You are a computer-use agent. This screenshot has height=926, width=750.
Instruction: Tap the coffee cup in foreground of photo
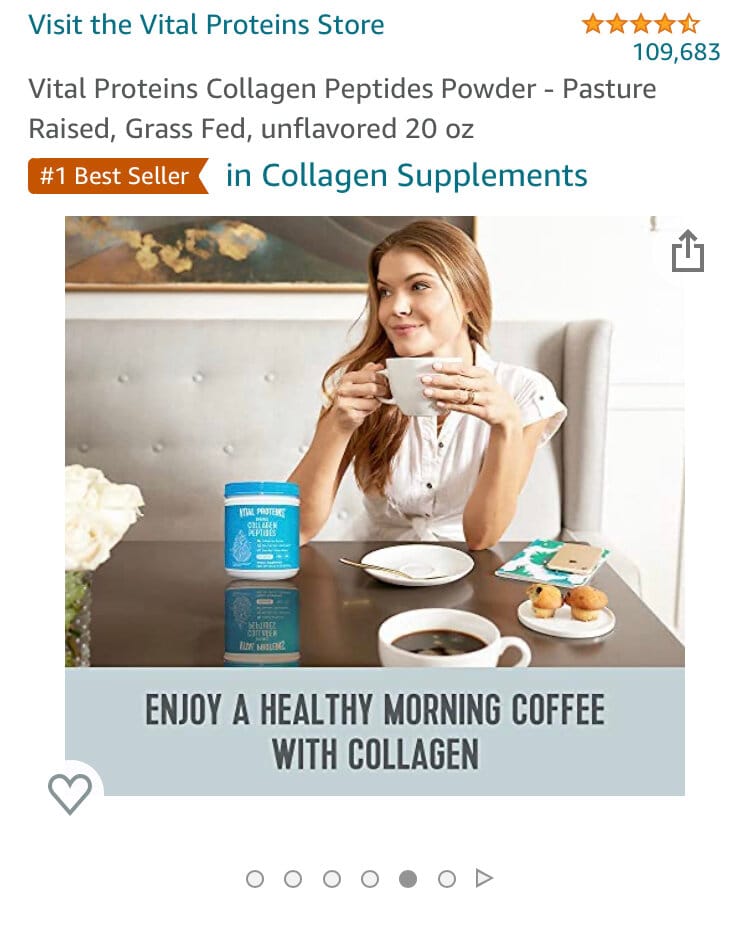click(x=454, y=638)
